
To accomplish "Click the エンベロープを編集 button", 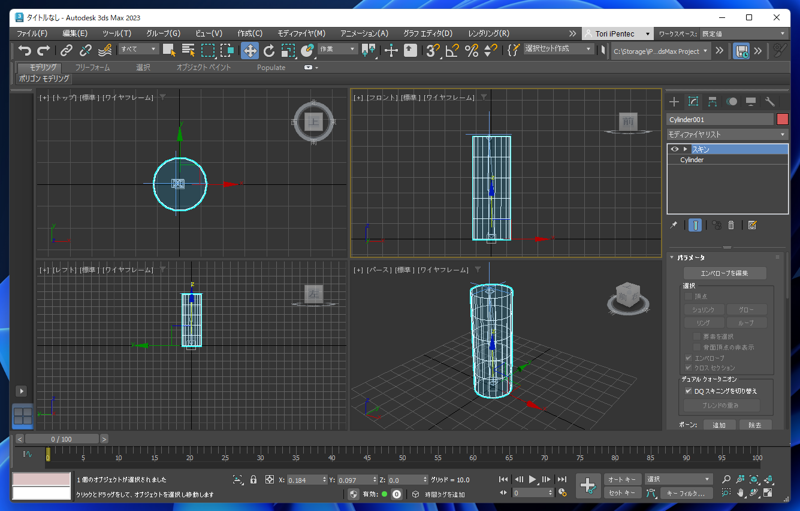I will 724,273.
